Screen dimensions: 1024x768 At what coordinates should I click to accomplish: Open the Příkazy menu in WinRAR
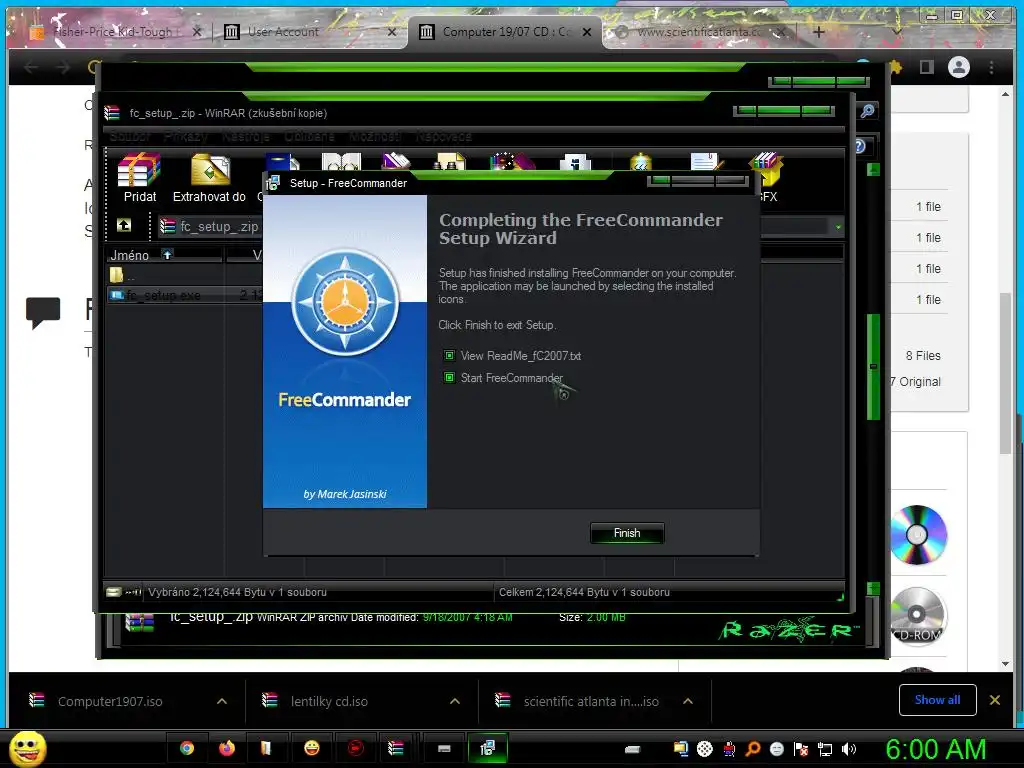click(185, 136)
